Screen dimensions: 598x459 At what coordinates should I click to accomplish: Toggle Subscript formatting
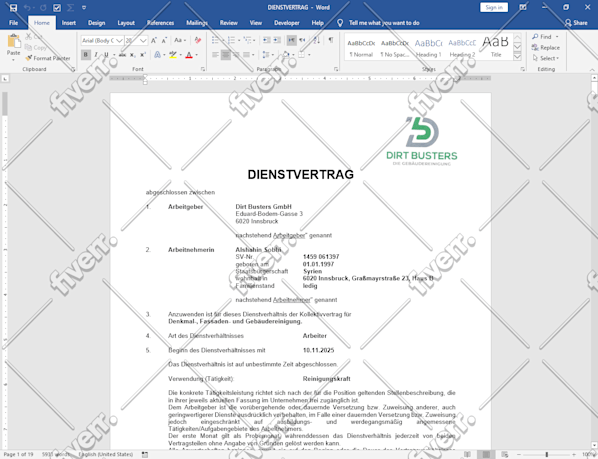pos(132,55)
